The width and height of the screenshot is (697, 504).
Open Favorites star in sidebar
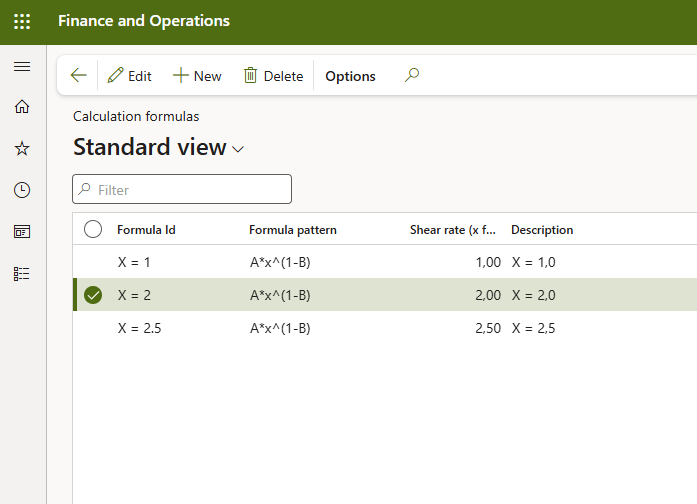tap(22, 148)
